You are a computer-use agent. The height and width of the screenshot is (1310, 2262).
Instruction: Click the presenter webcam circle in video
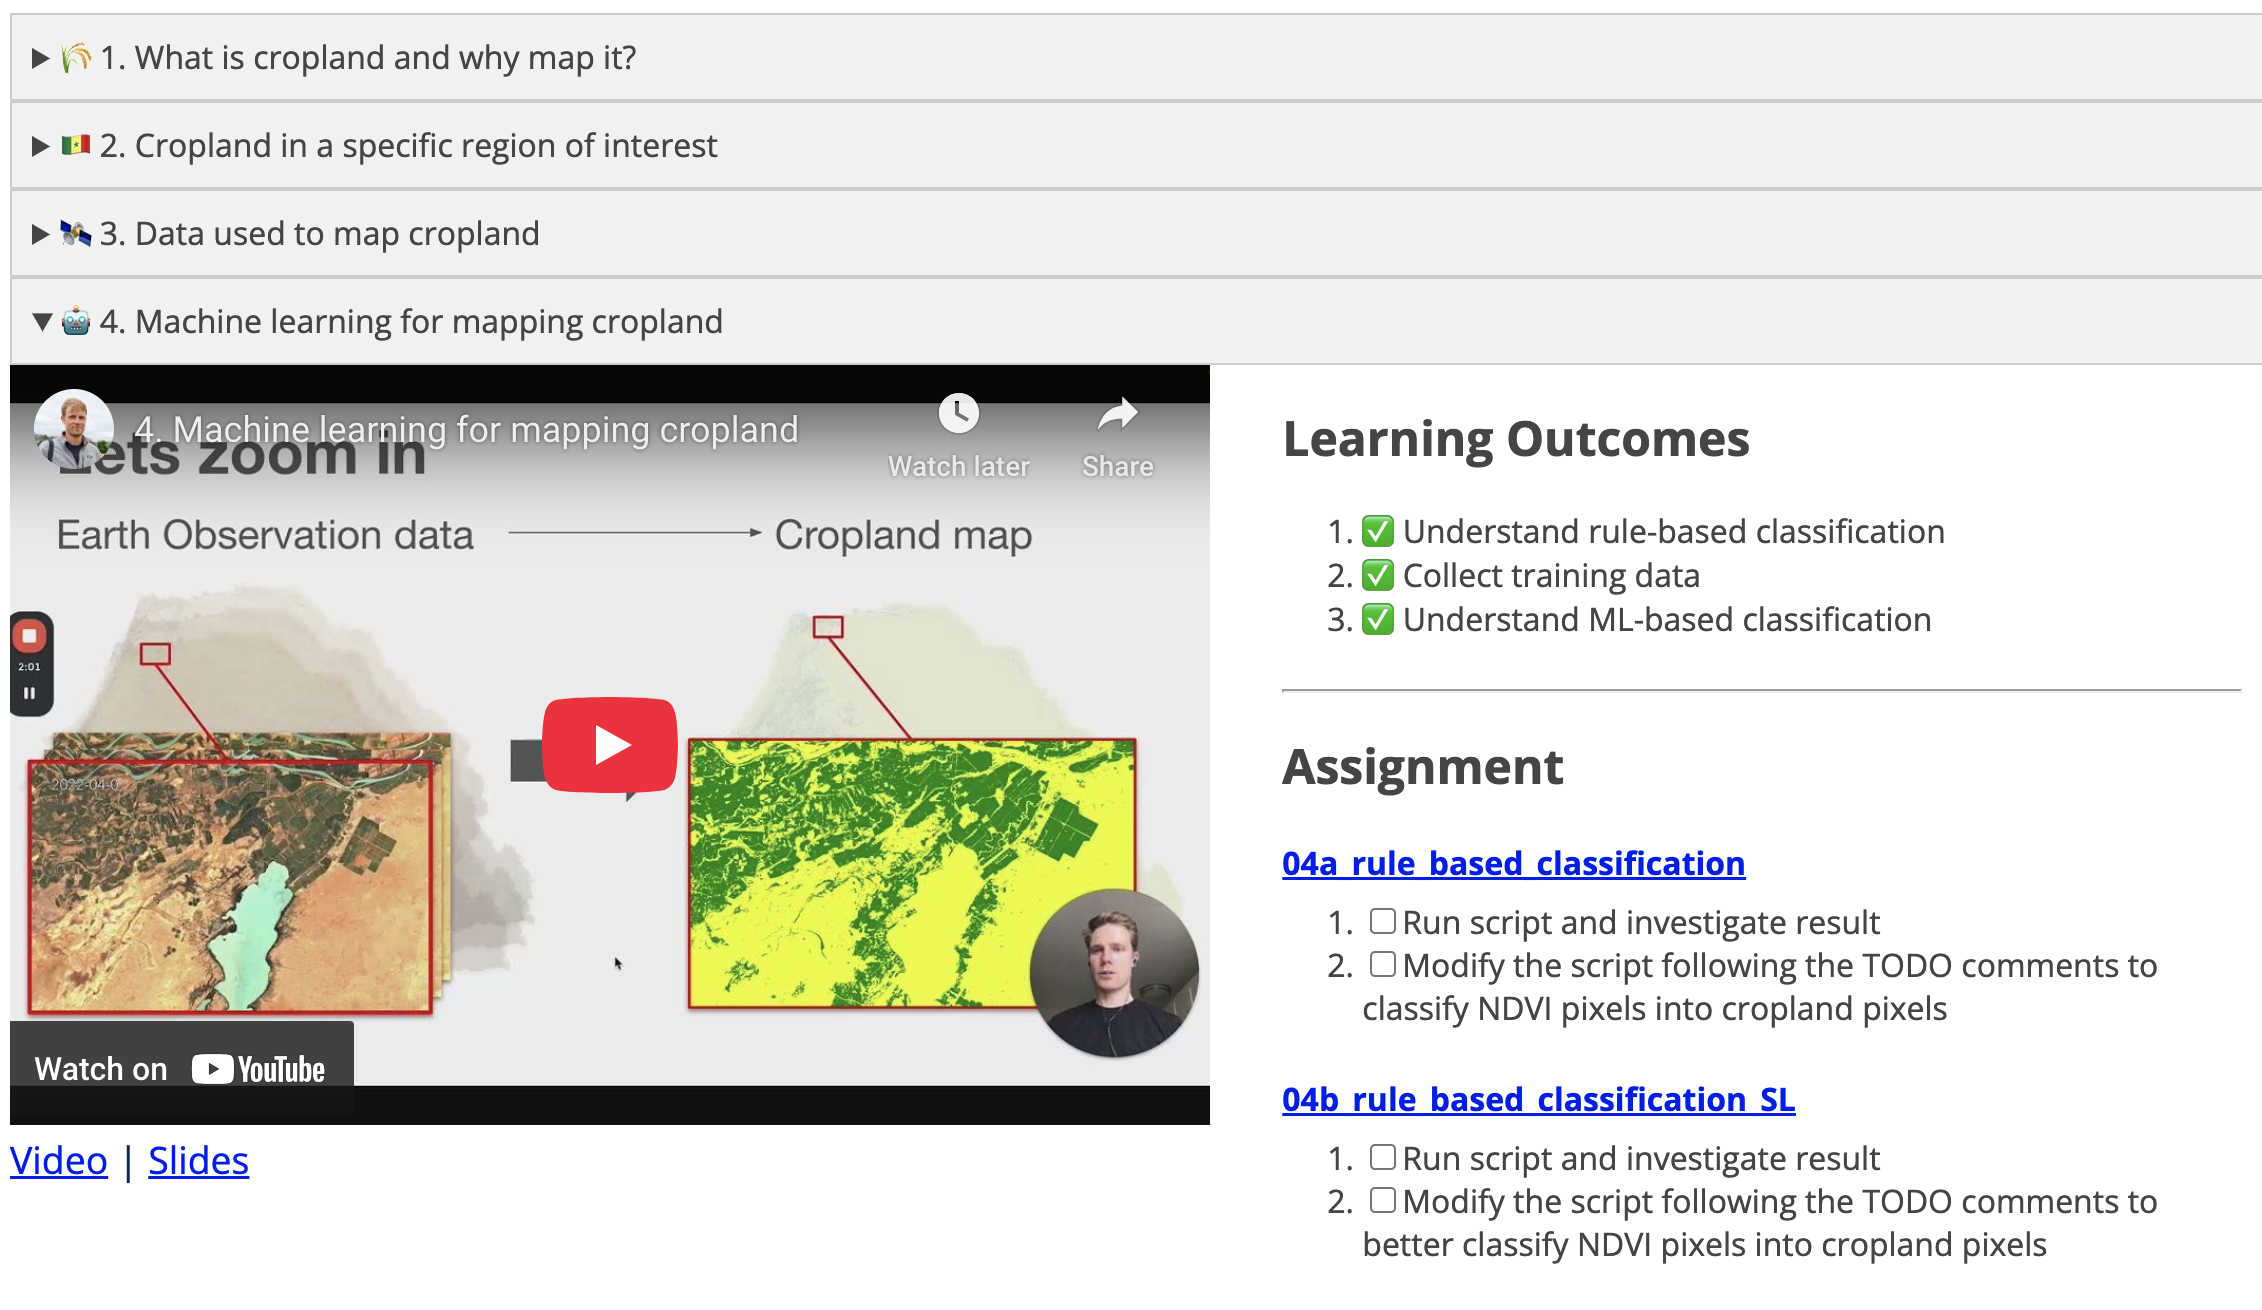pyautogui.click(x=1114, y=973)
